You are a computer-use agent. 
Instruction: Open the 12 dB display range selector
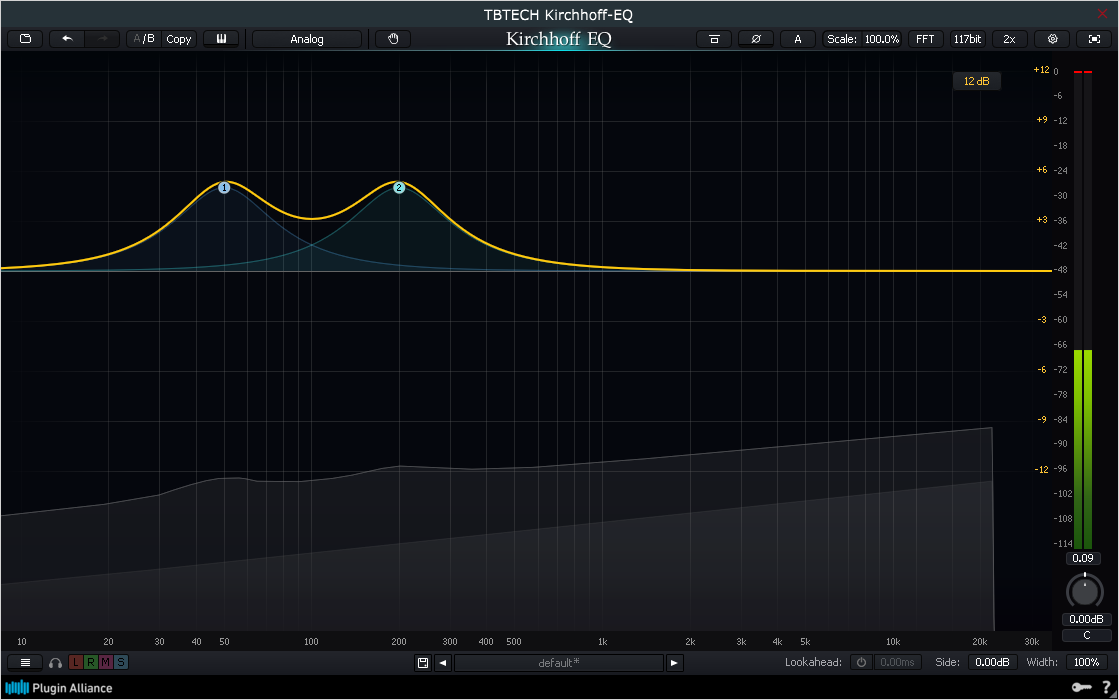click(976, 81)
